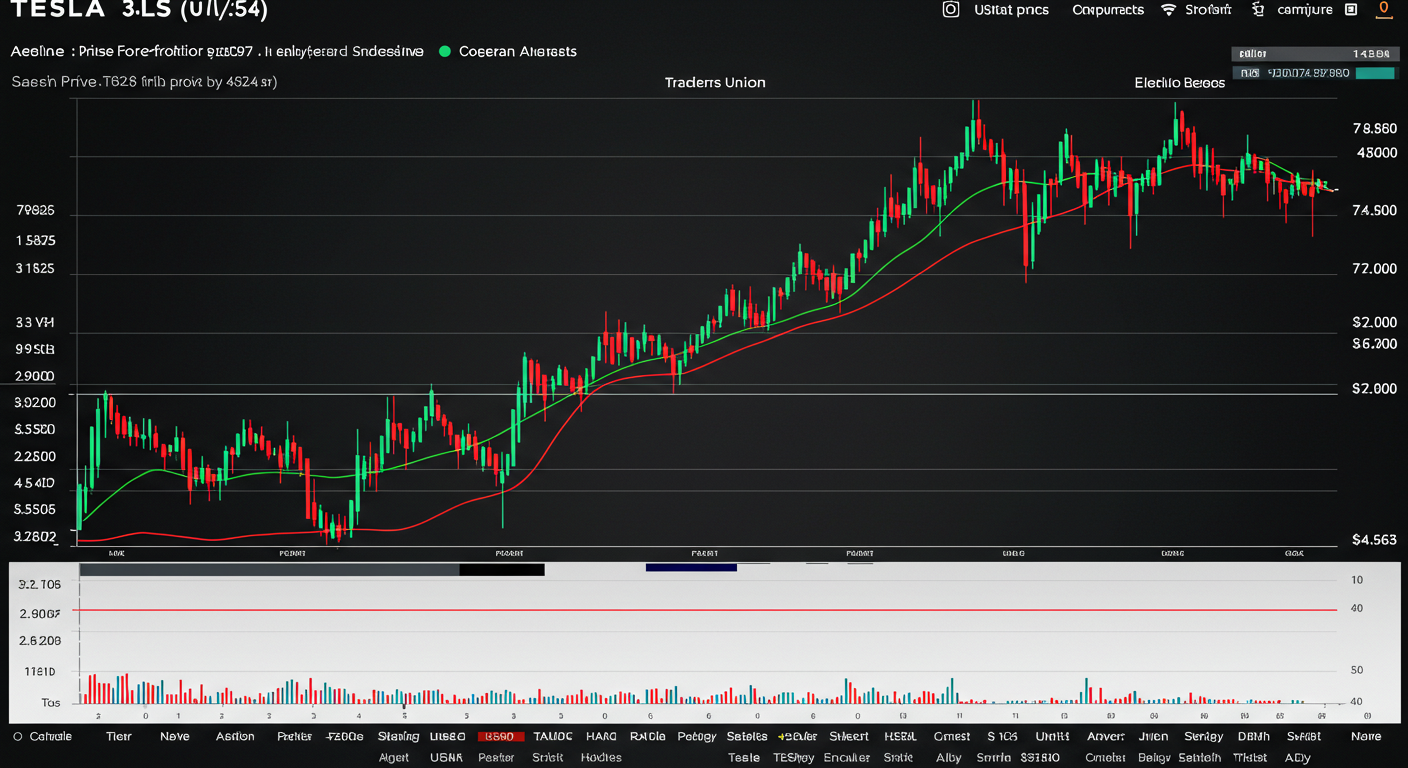Click the "Slheert" bottom bar item
This screenshot has height=768, width=1408.
(848, 736)
